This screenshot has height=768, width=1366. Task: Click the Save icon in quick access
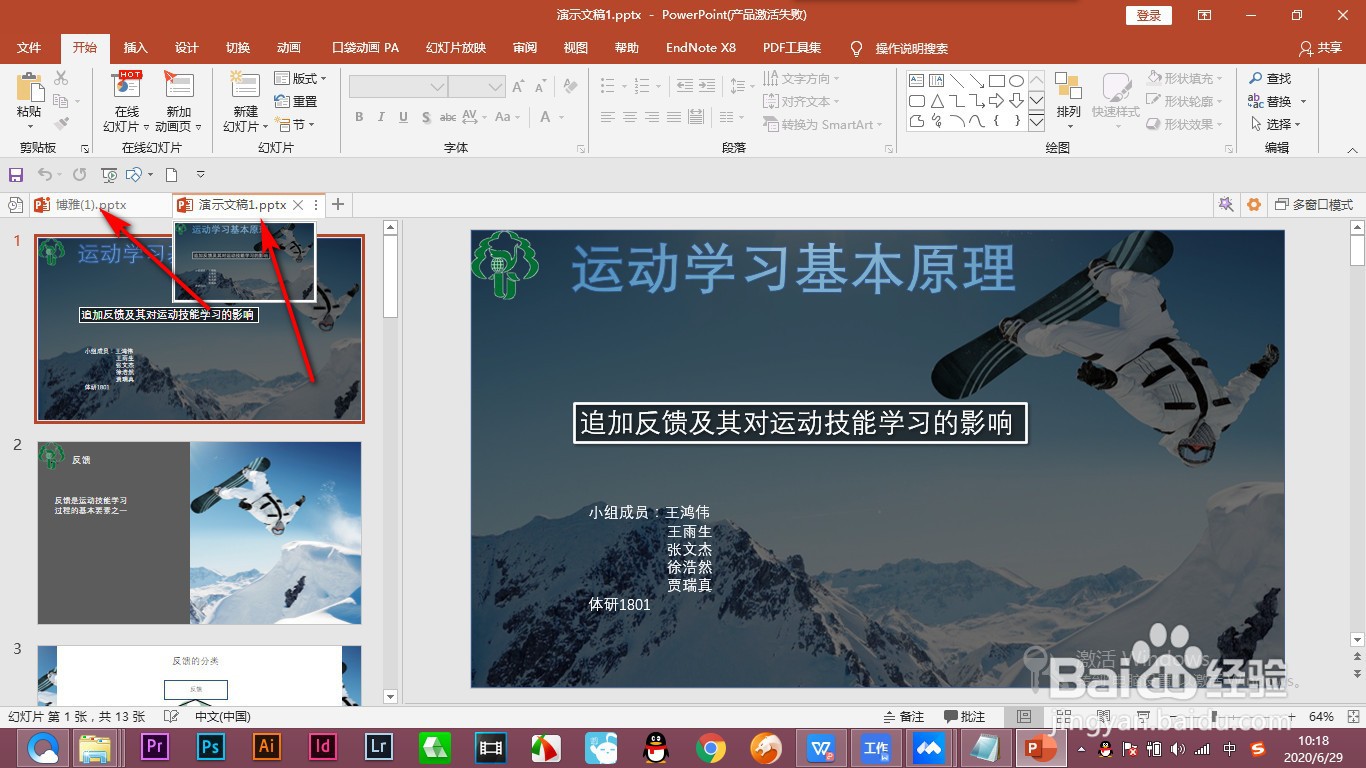[x=16, y=175]
